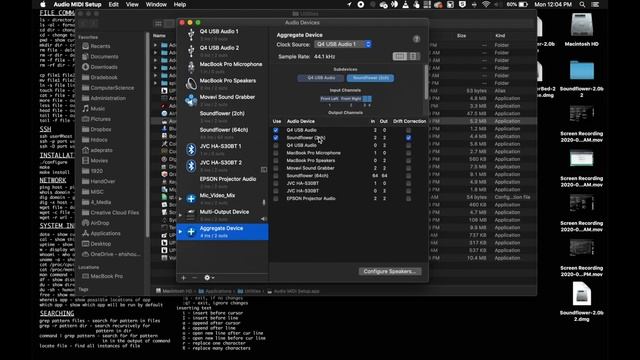Click the Finder sidebar AirDrop icon

point(86,223)
